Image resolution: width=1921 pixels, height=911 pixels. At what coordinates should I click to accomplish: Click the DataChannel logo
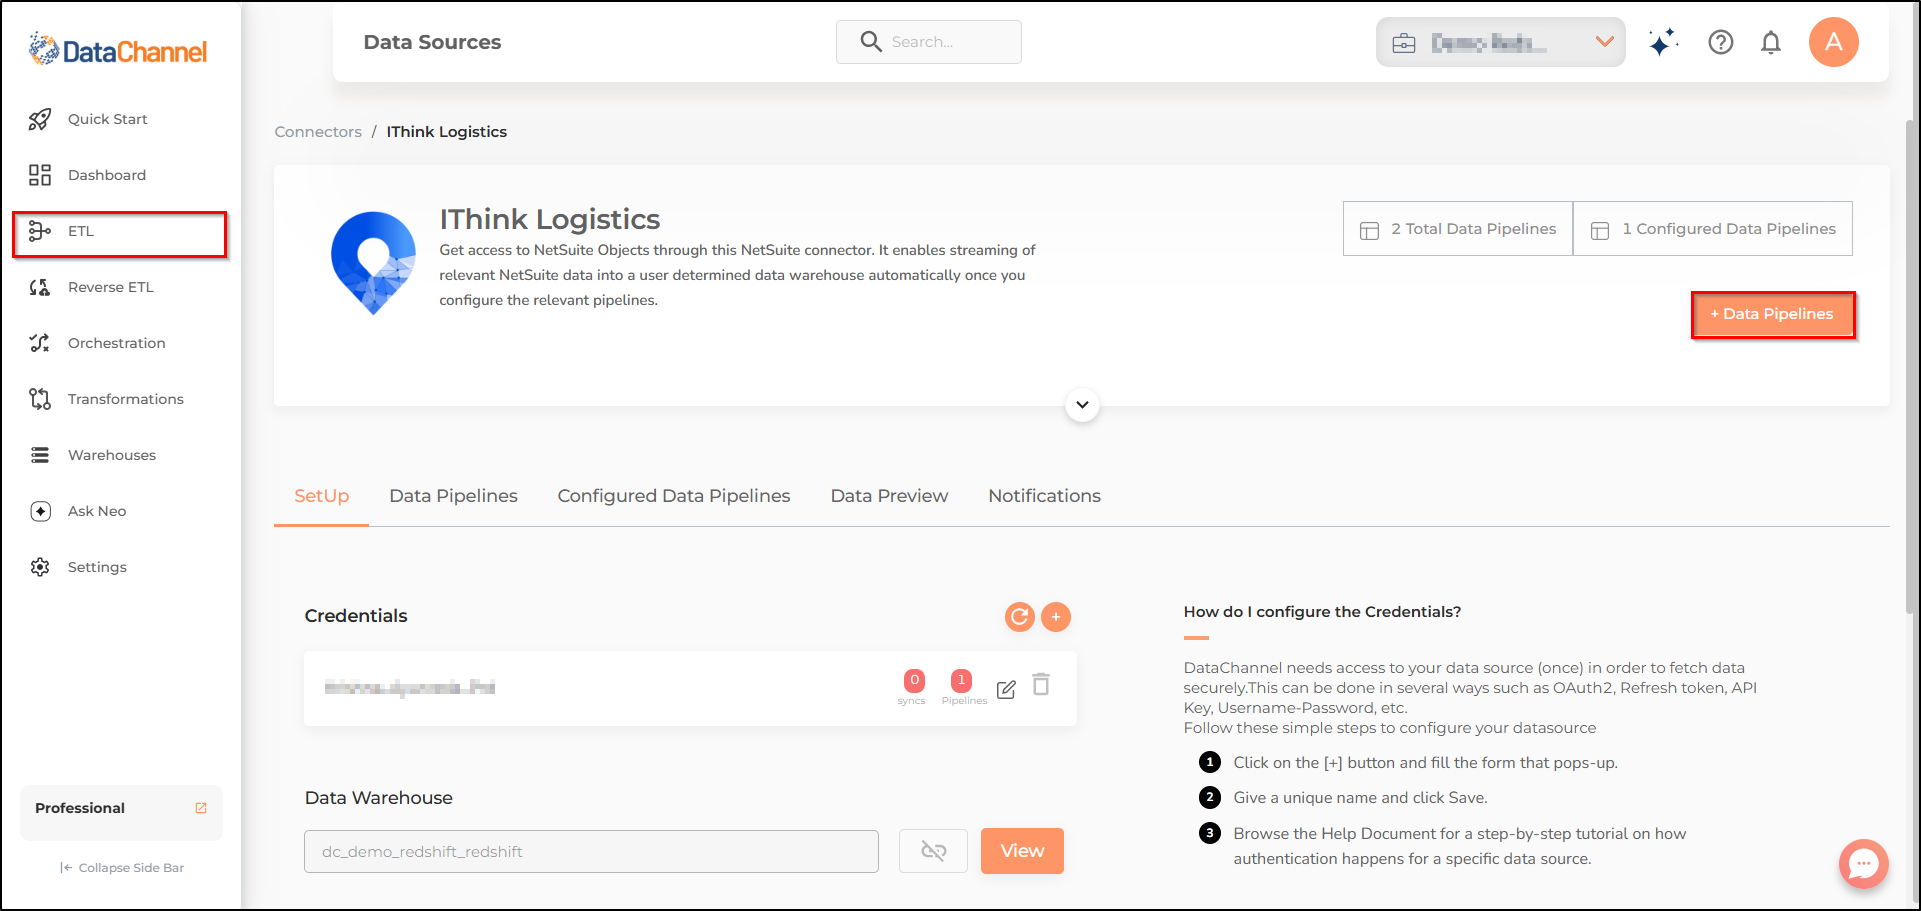coord(118,50)
